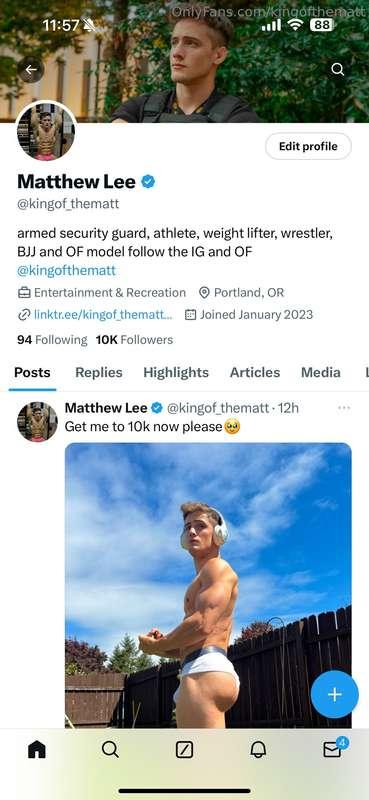Viewport: 369px width, 800px height.
Task: Tap the Home icon in bottom bar
Action: 37,749
